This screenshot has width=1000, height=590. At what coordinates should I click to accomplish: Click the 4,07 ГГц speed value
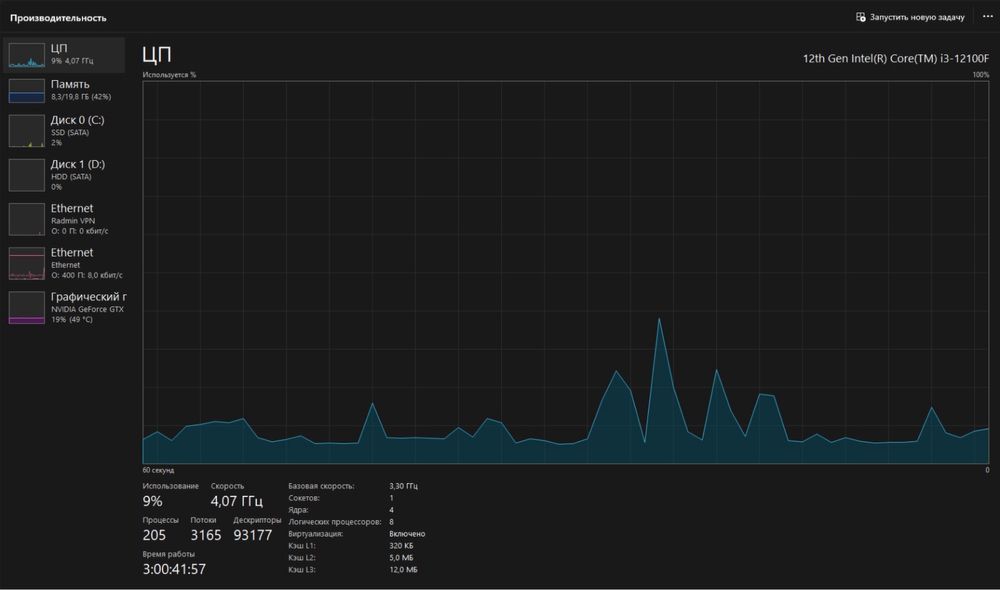pyautogui.click(x=237, y=501)
